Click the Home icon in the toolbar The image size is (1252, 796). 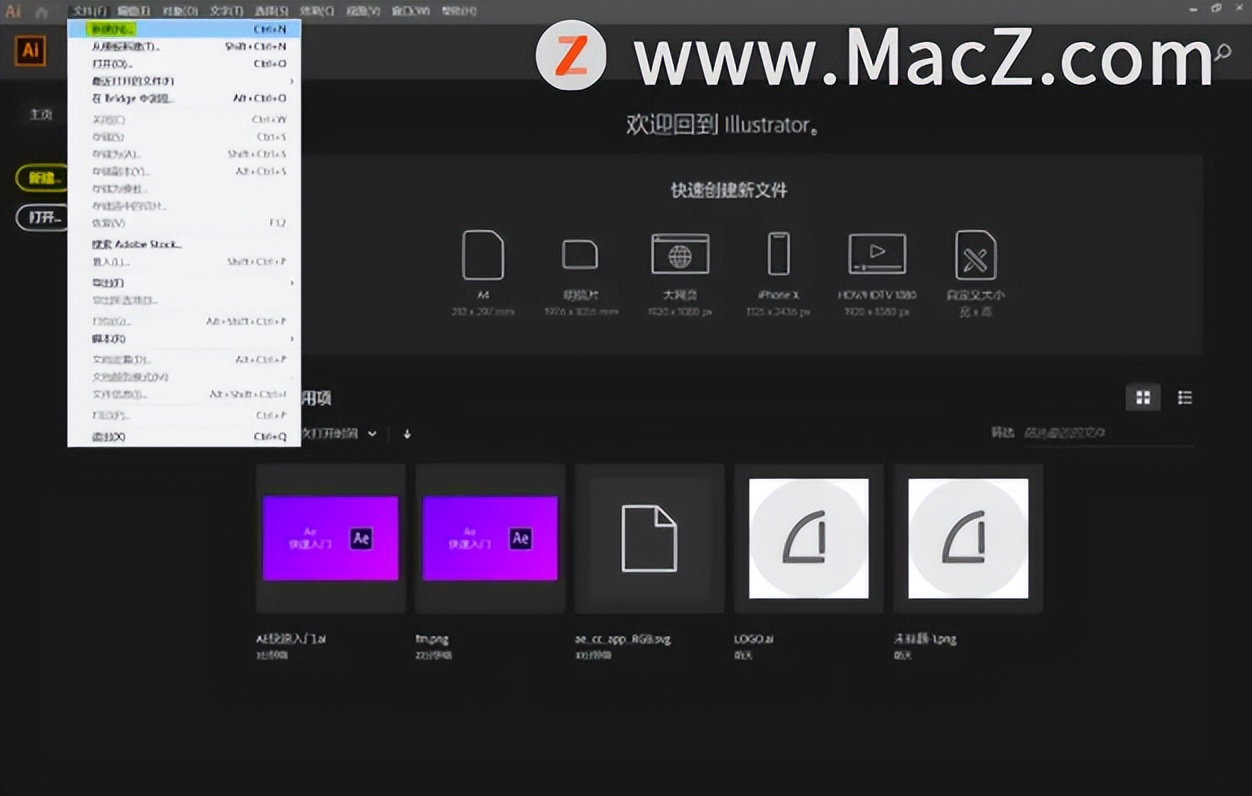tap(41, 11)
